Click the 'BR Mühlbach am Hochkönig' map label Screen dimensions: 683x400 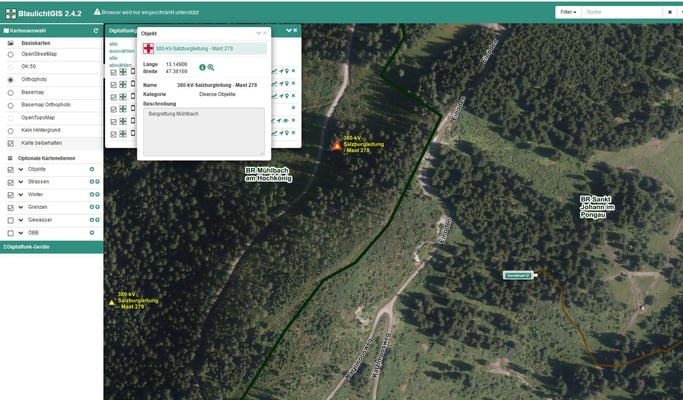click(268, 174)
